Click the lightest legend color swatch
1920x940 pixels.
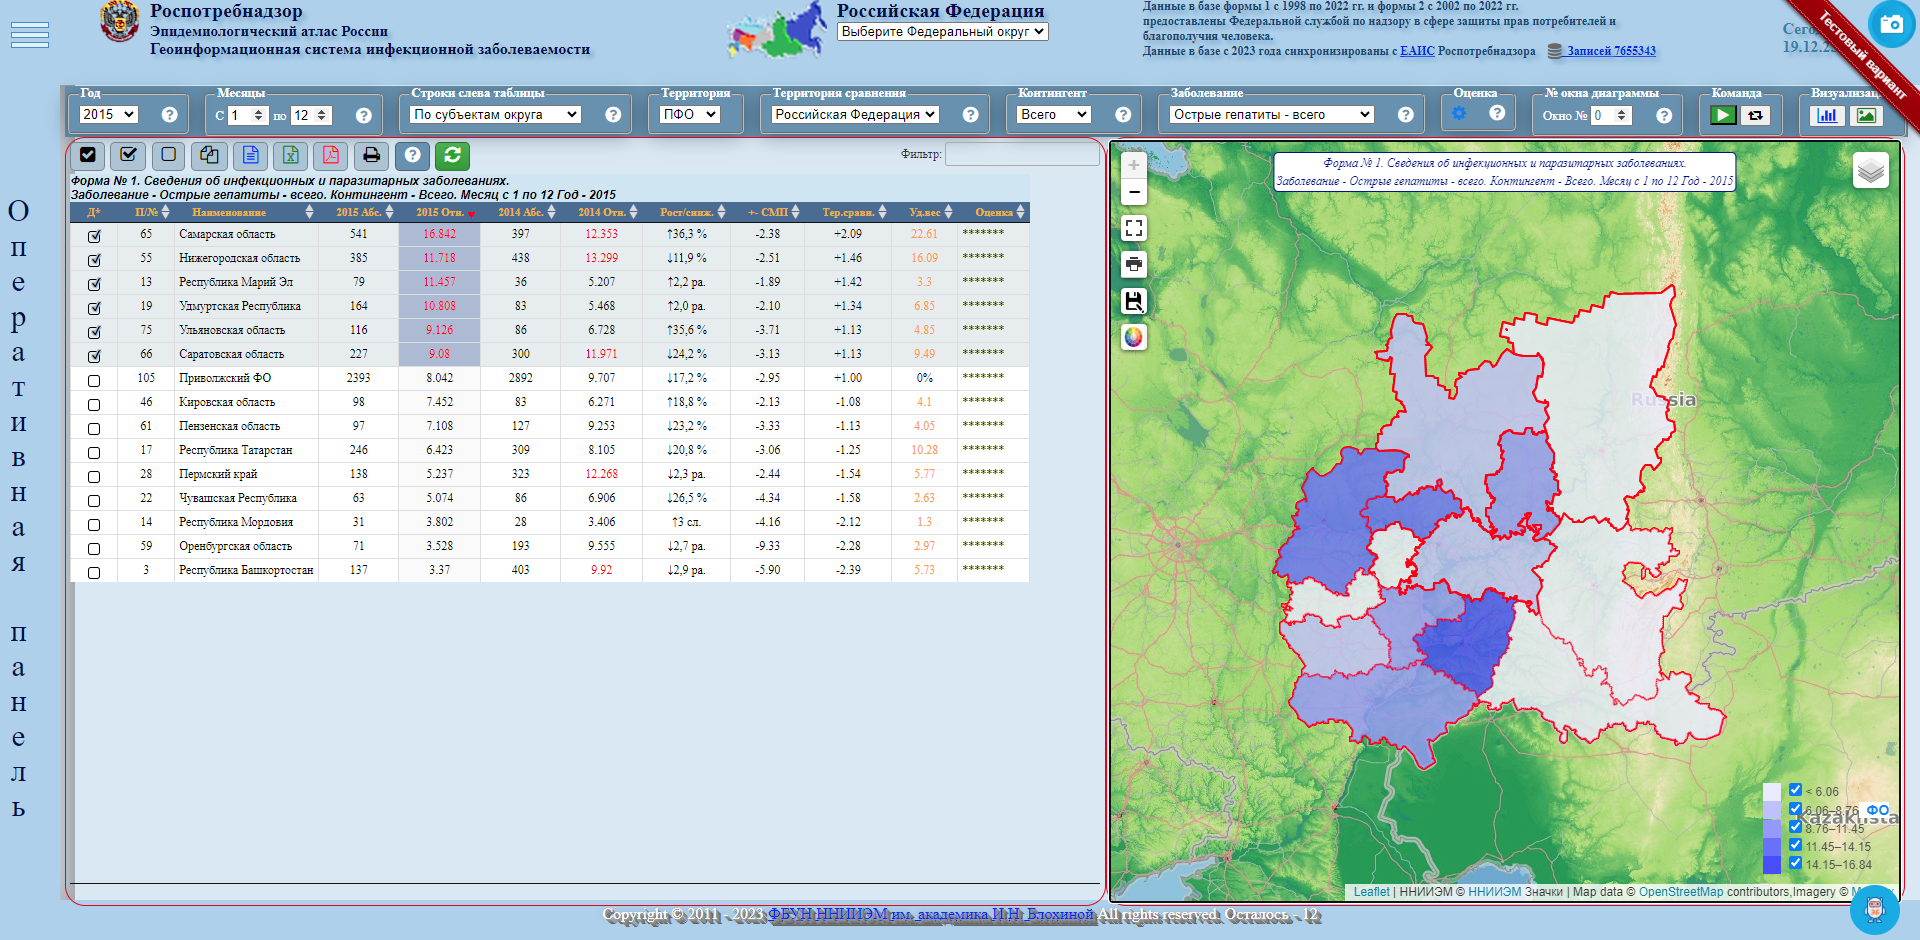[1772, 792]
